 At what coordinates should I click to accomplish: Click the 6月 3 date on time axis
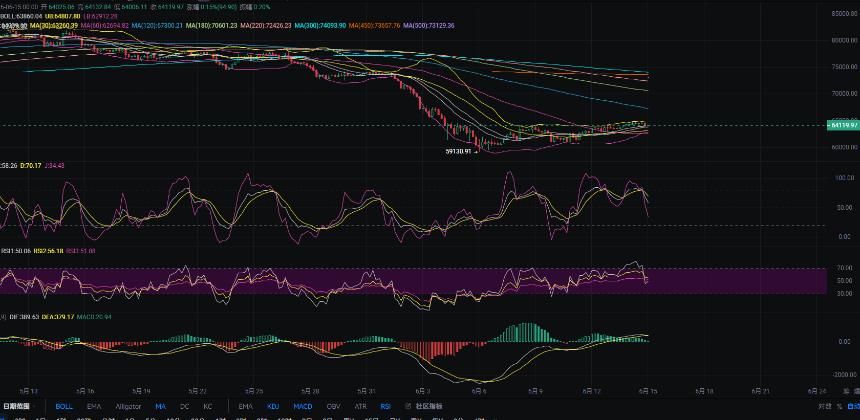422,391
